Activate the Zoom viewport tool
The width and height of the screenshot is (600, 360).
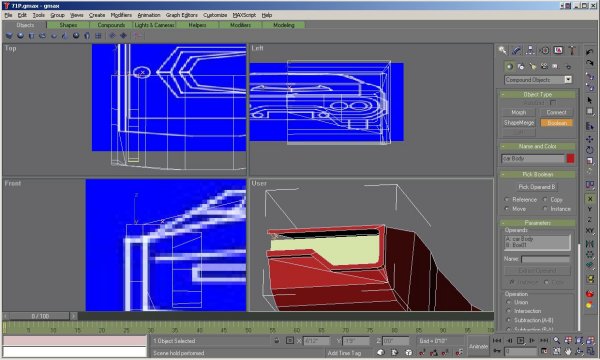[556, 340]
